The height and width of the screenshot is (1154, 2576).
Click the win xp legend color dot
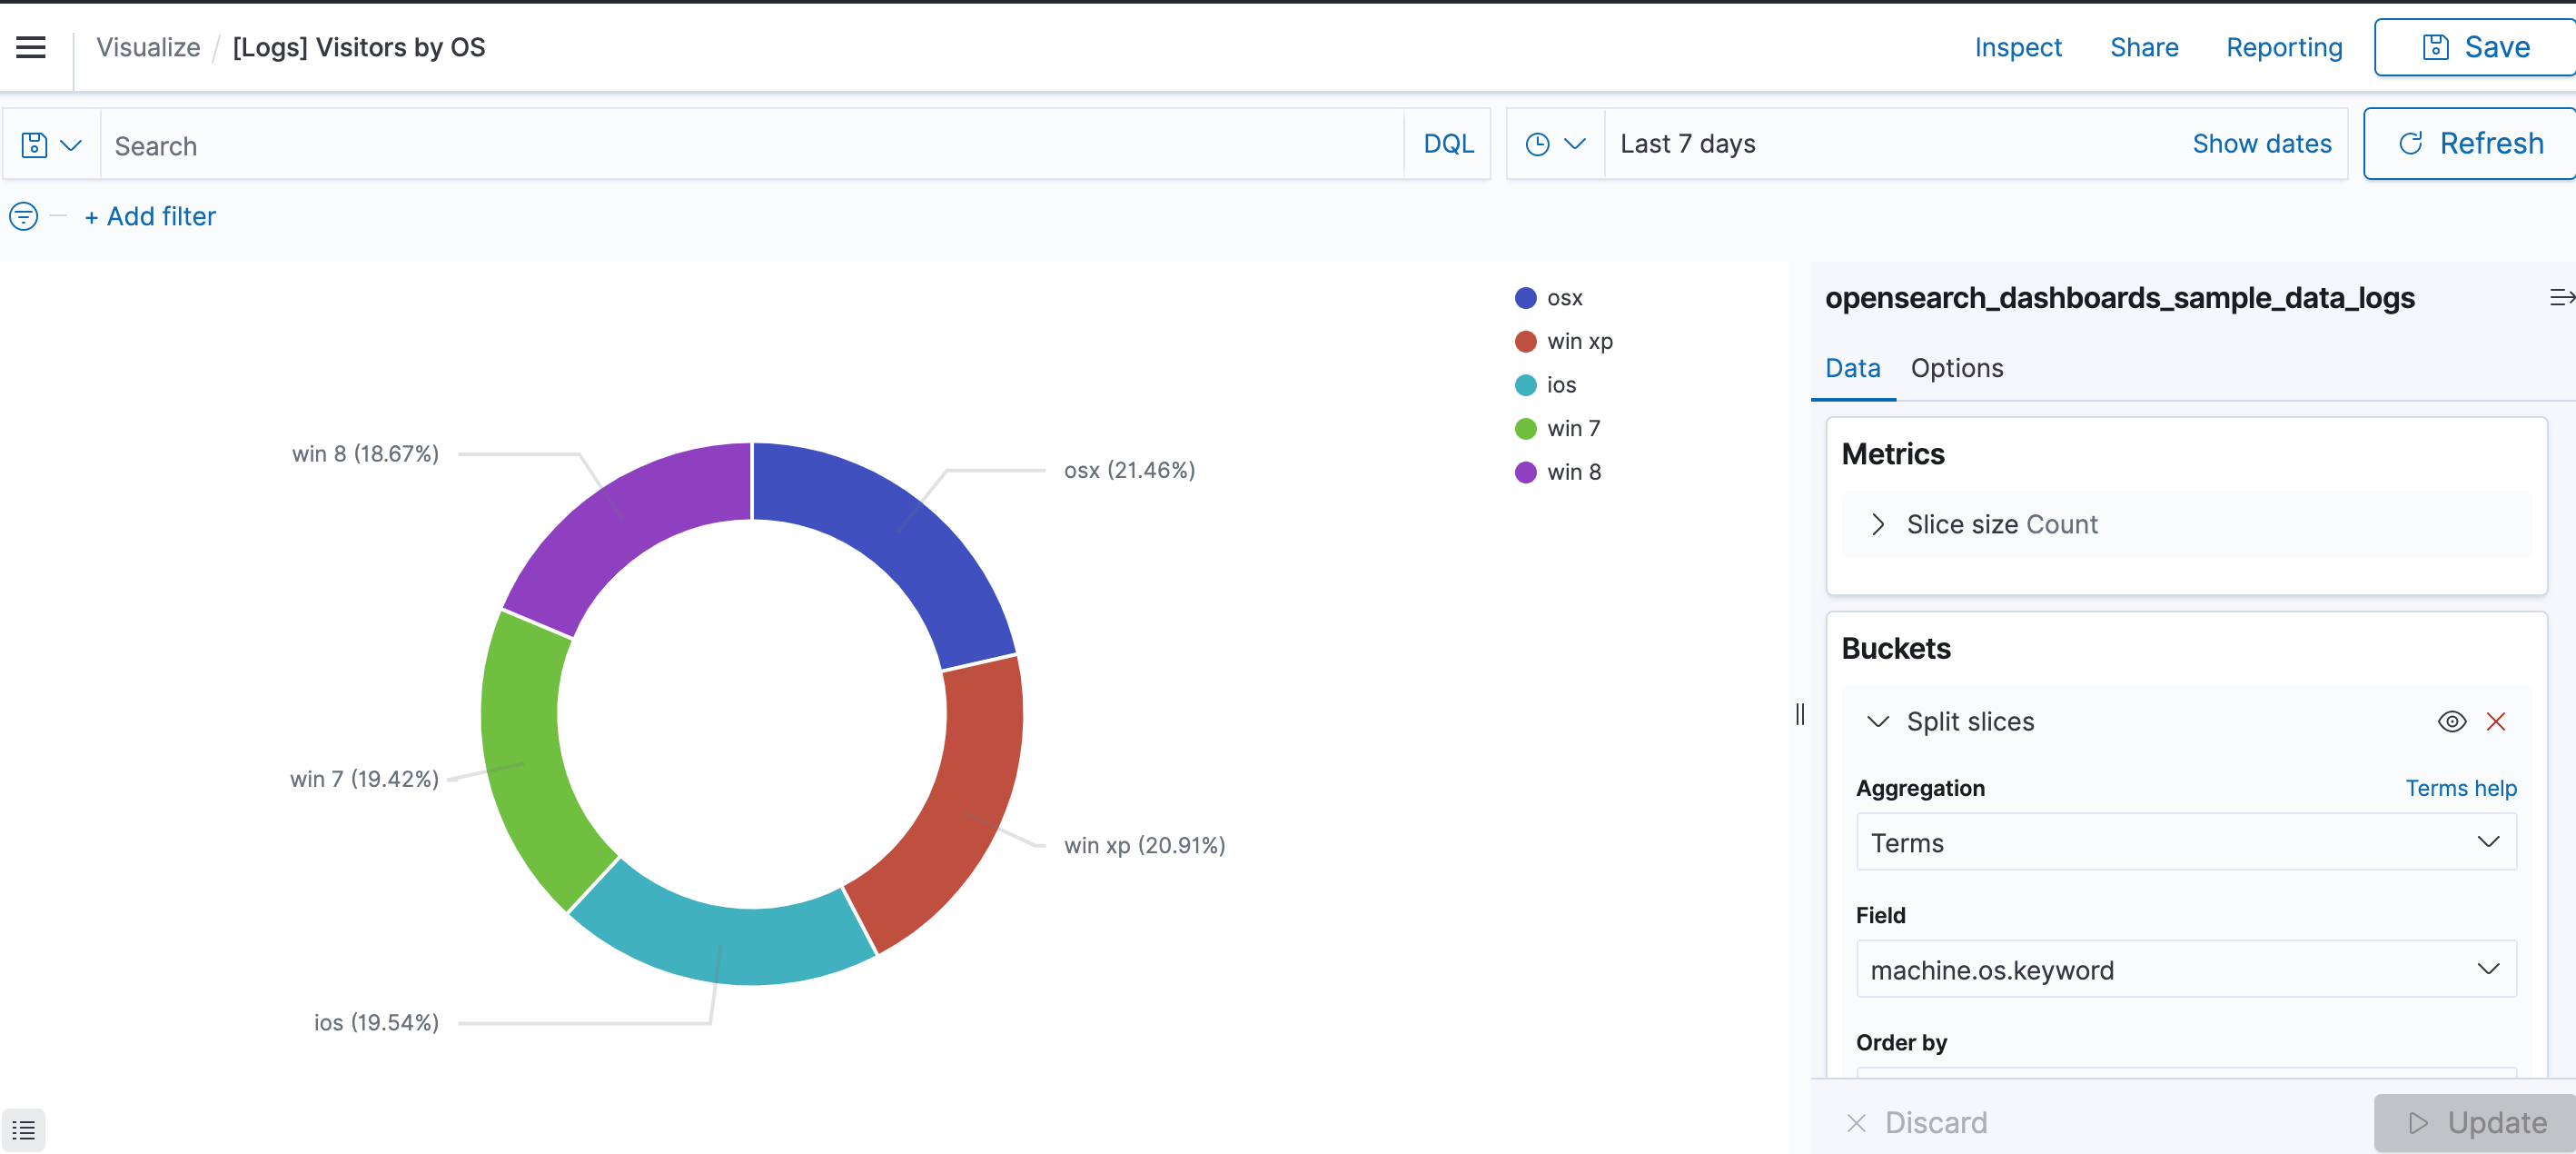pyautogui.click(x=1525, y=341)
